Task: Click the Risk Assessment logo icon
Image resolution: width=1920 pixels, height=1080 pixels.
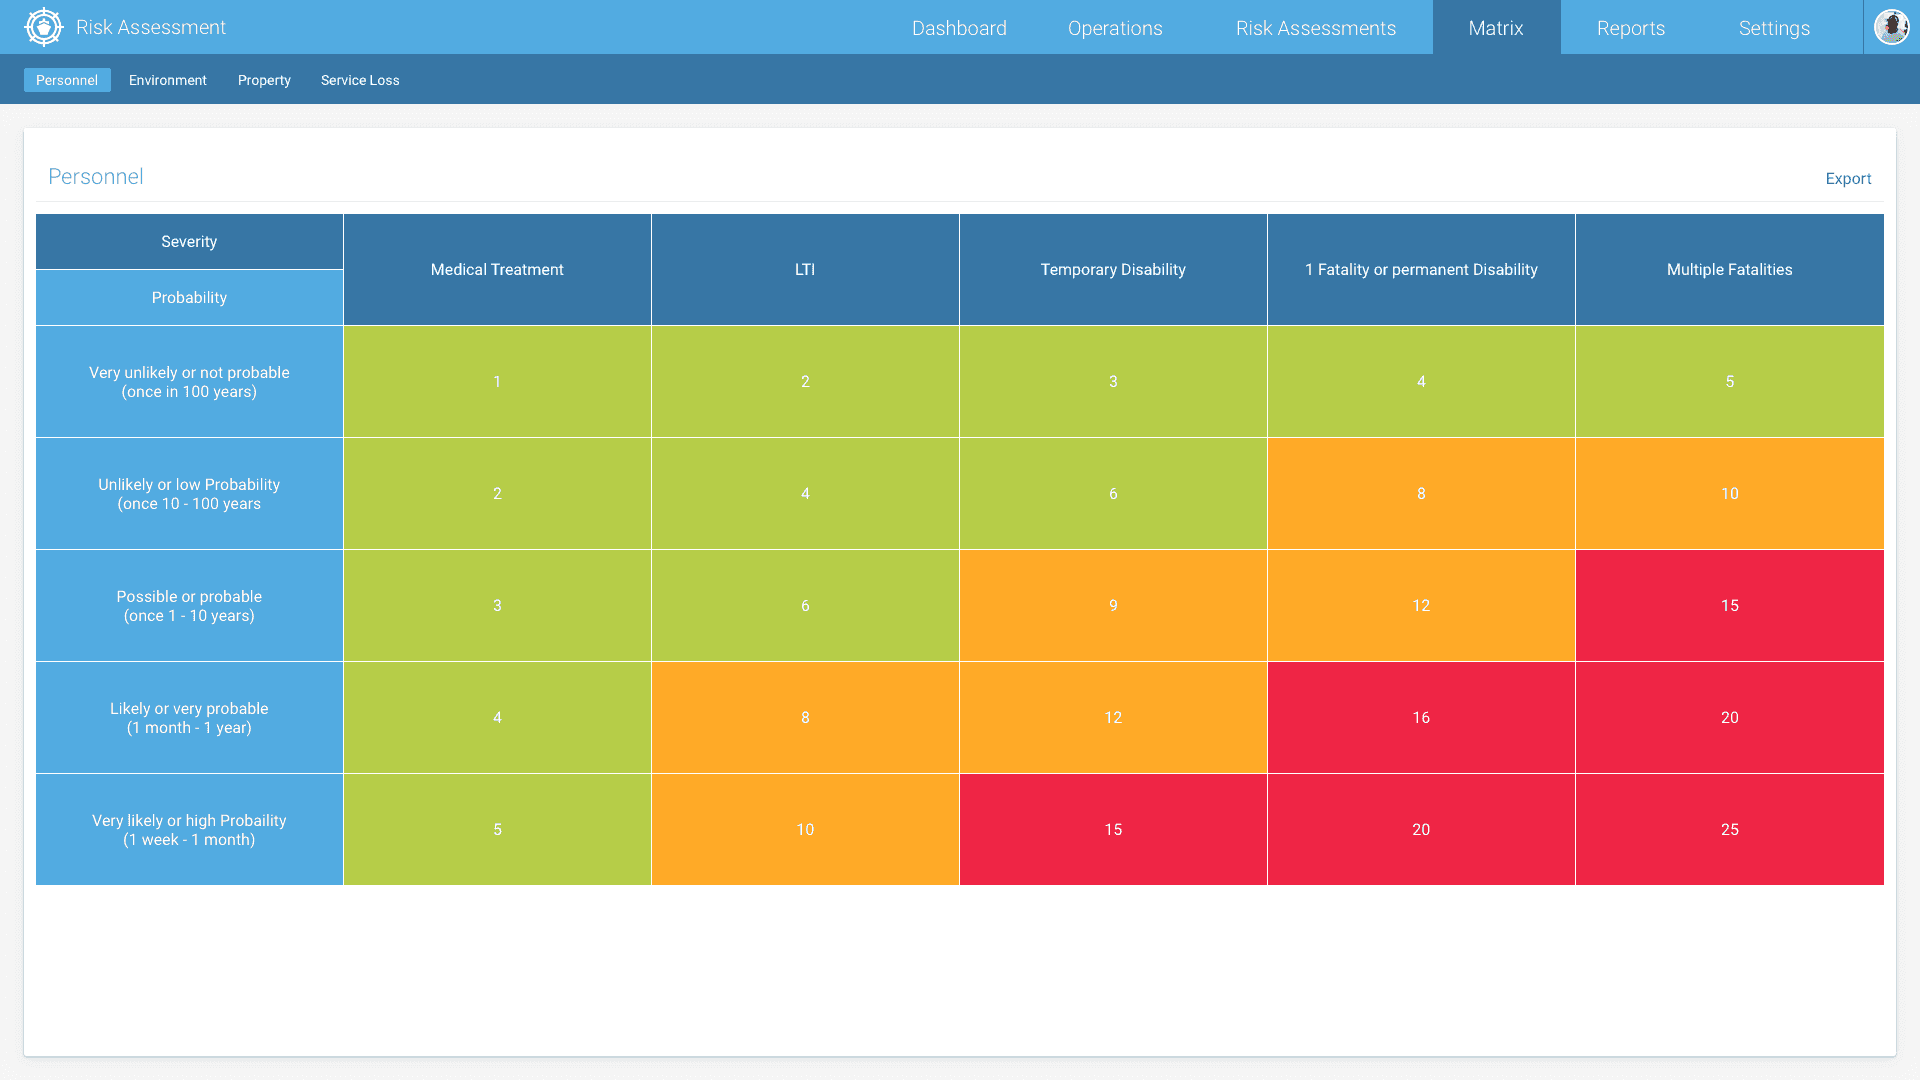Action: point(44,27)
